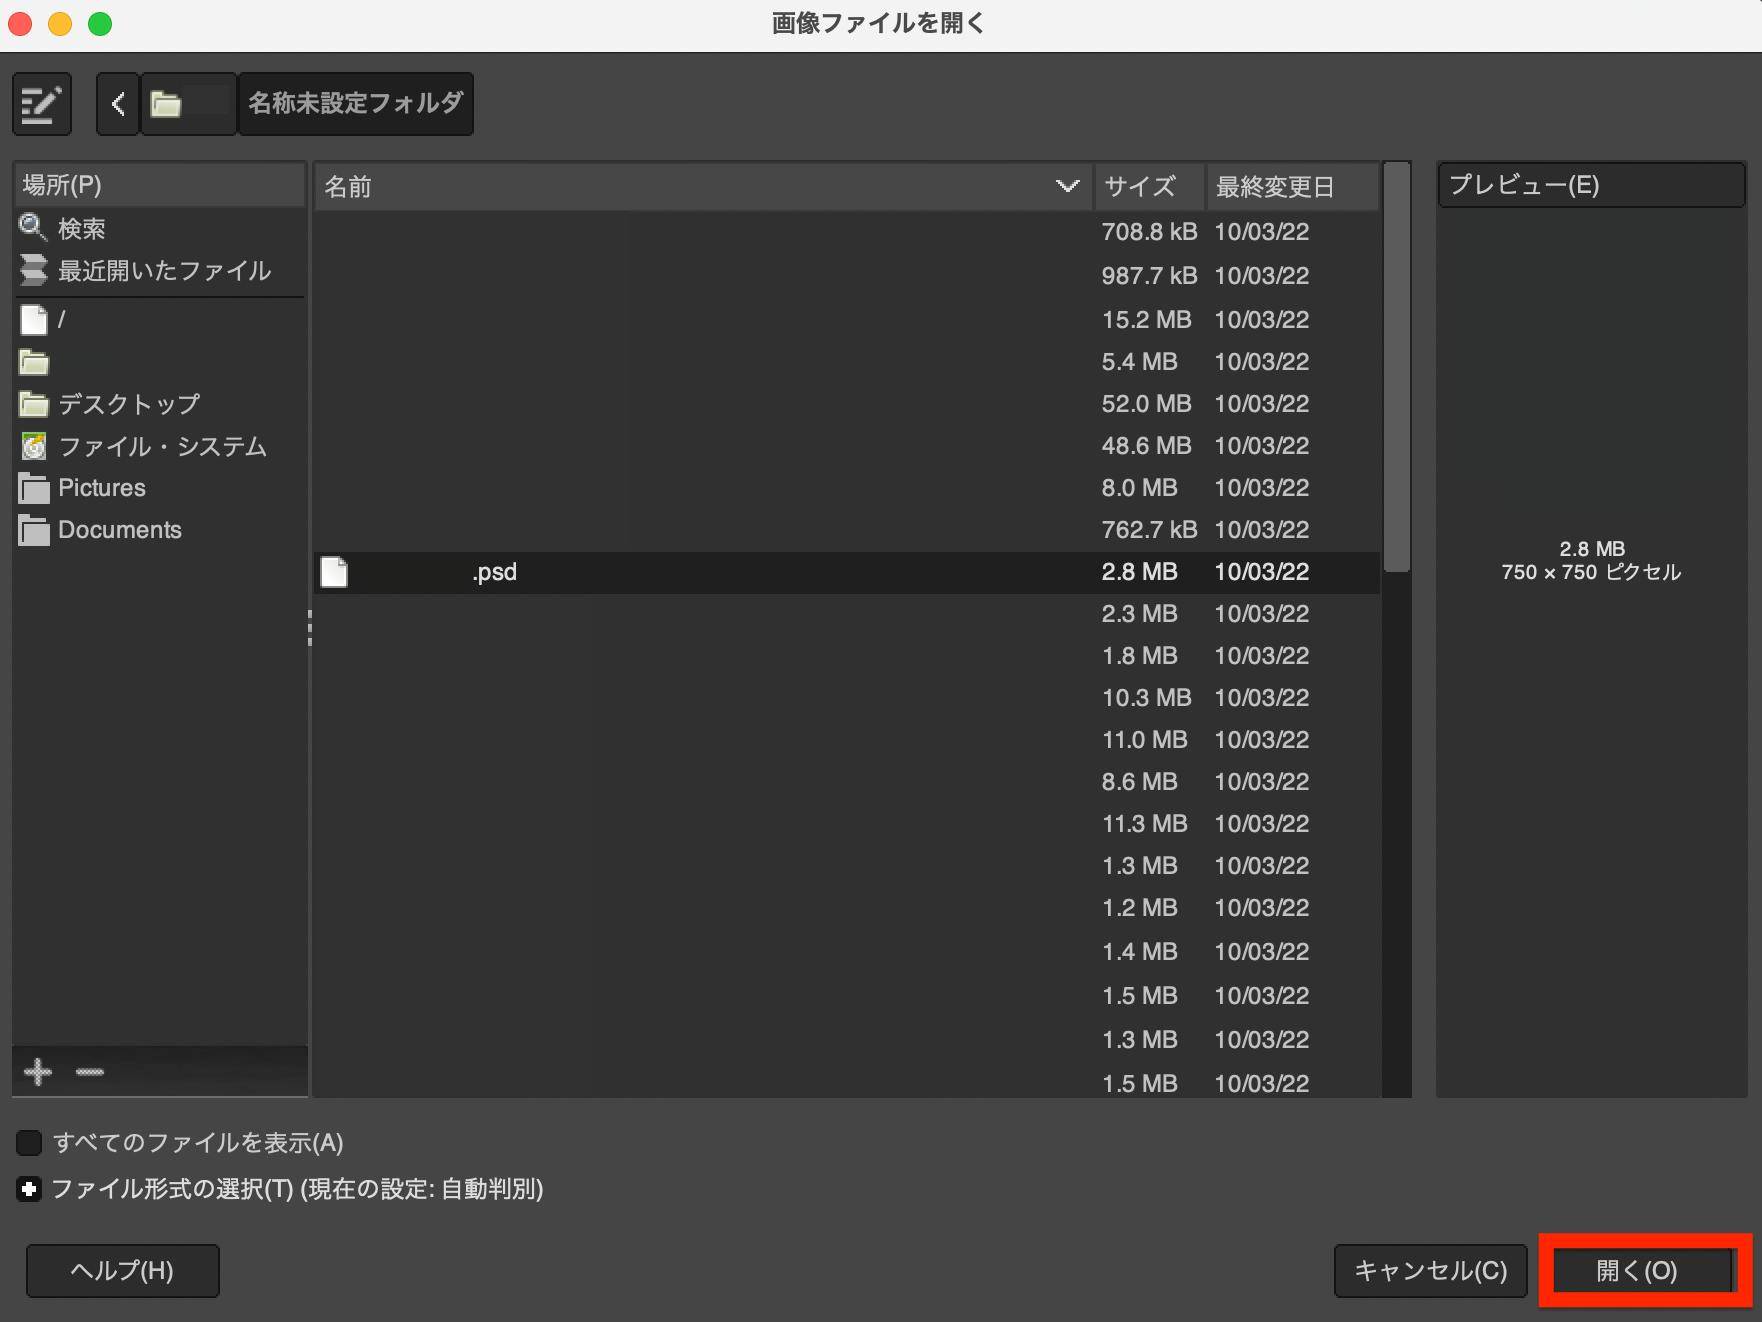Add a bookmark with the + icon
This screenshot has height=1322, width=1762.
[x=37, y=1071]
